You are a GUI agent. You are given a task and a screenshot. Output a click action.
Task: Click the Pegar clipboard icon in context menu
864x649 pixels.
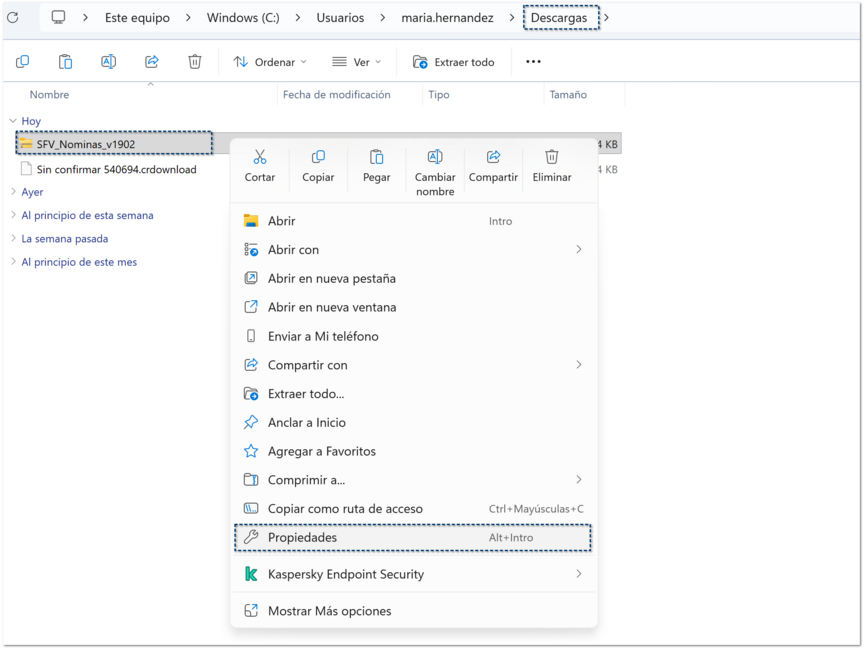coord(377,158)
